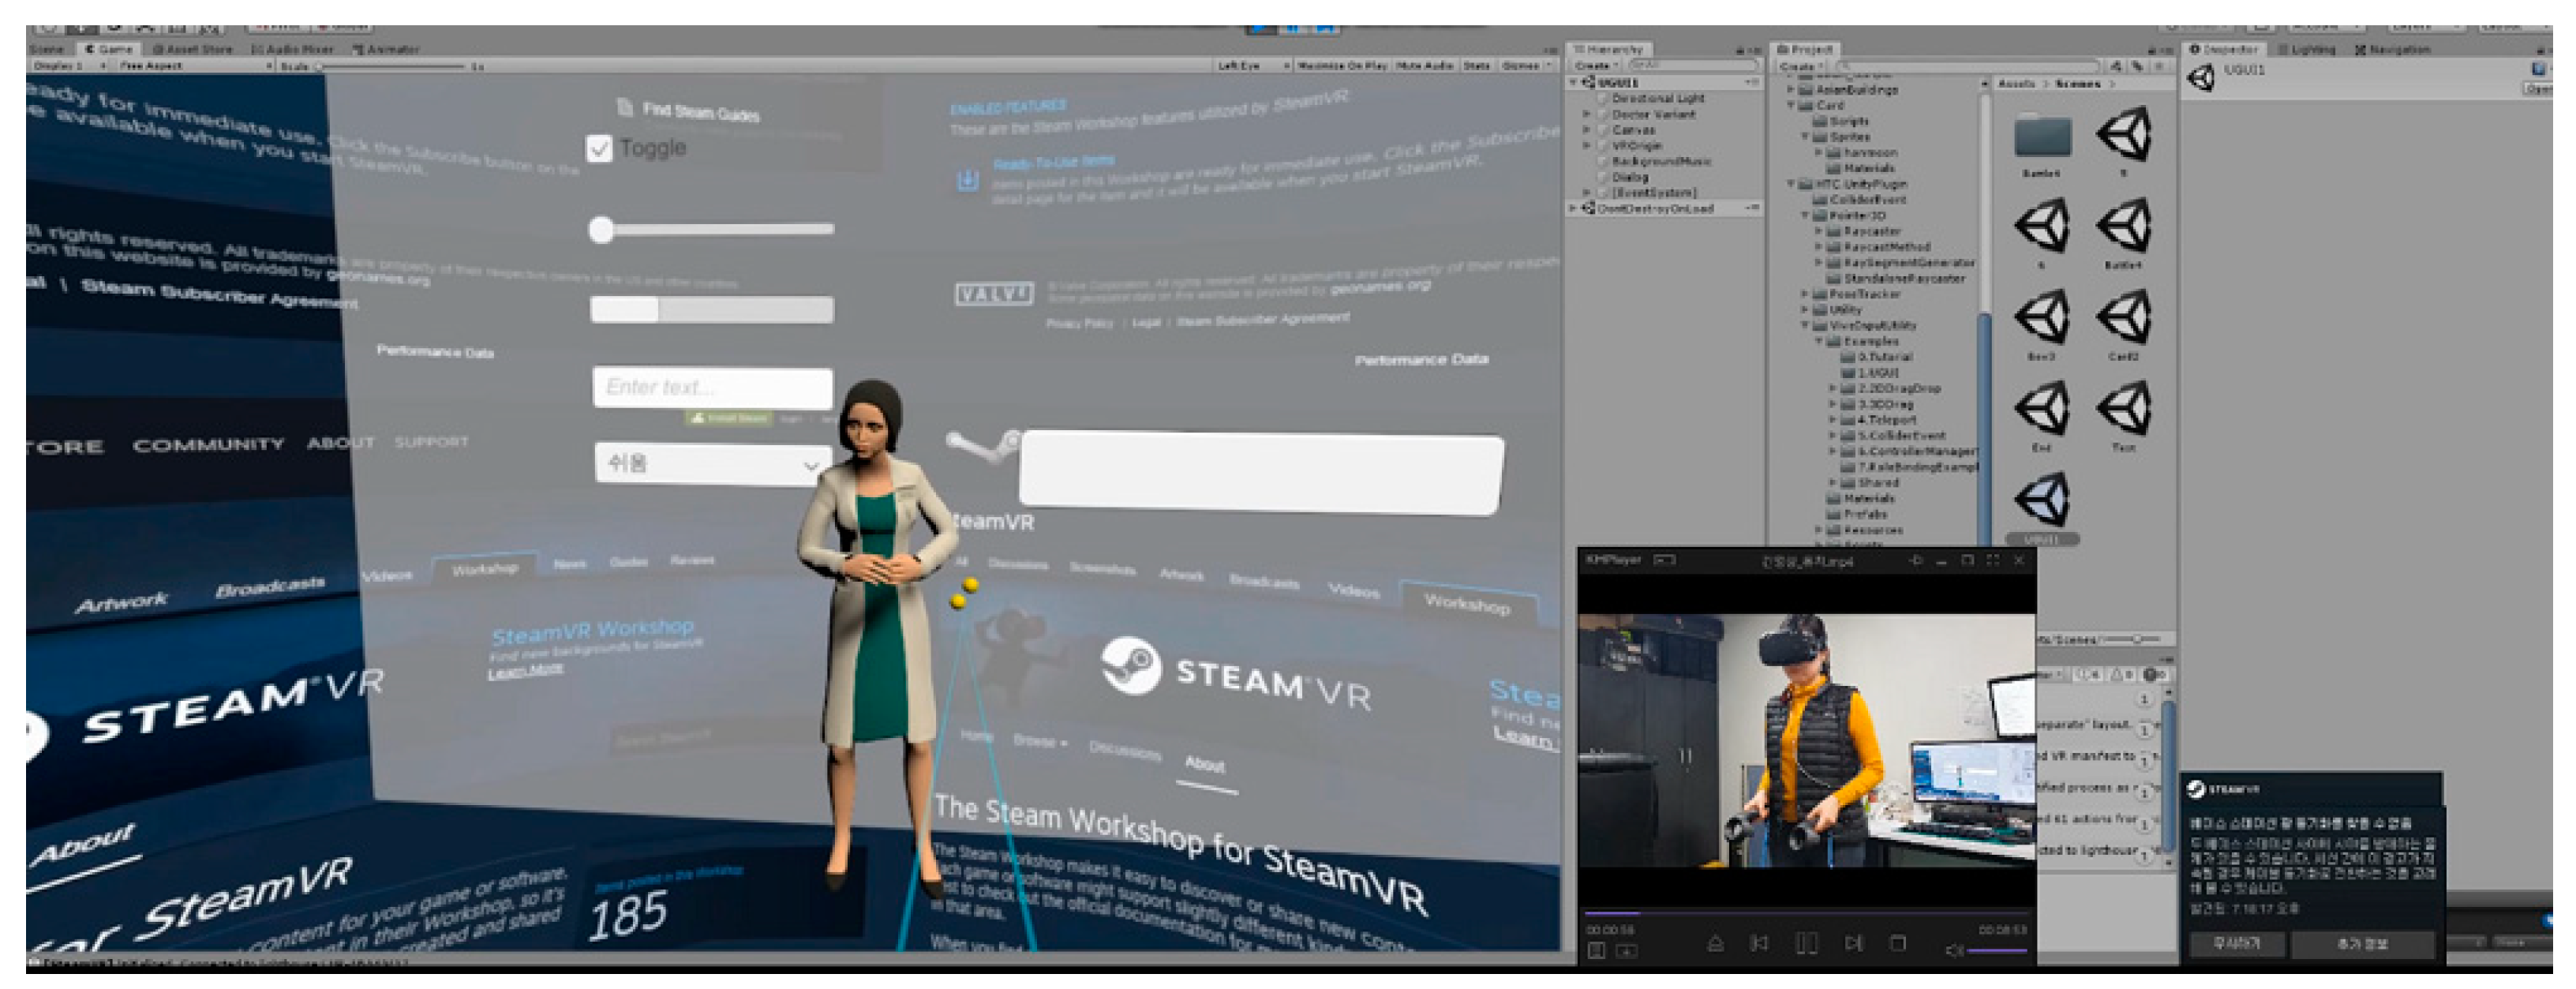Uncheck the Toggle checkbox in game view

click(599, 149)
